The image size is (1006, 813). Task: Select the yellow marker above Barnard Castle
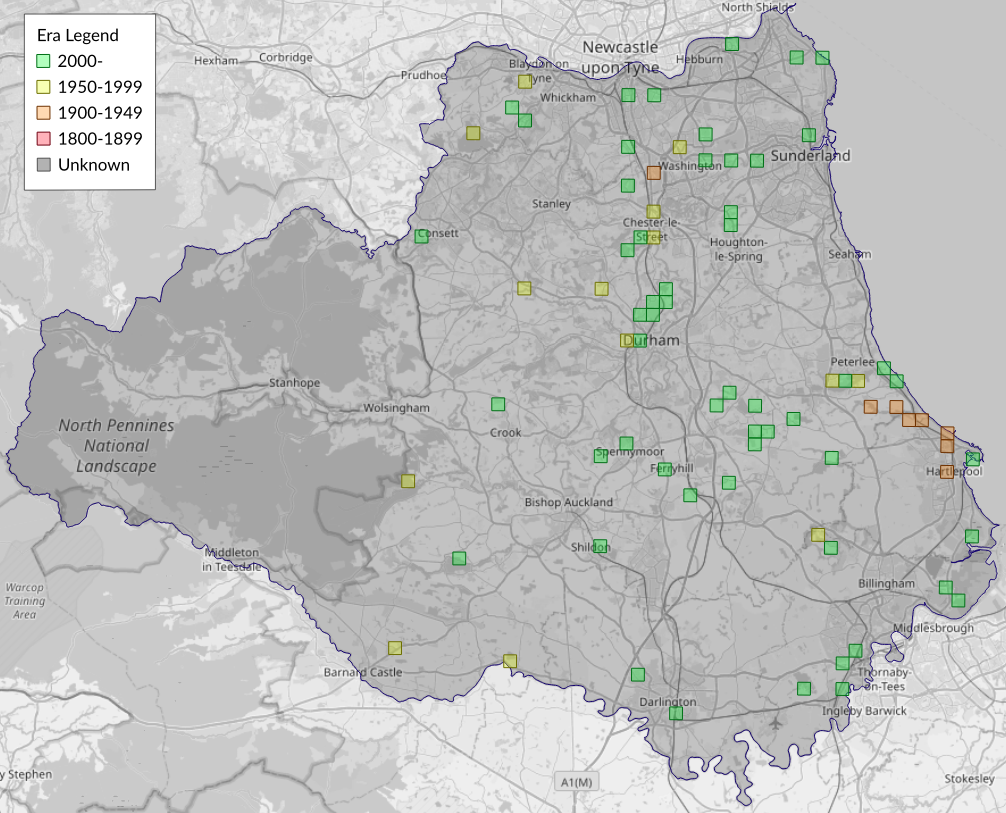[394, 647]
